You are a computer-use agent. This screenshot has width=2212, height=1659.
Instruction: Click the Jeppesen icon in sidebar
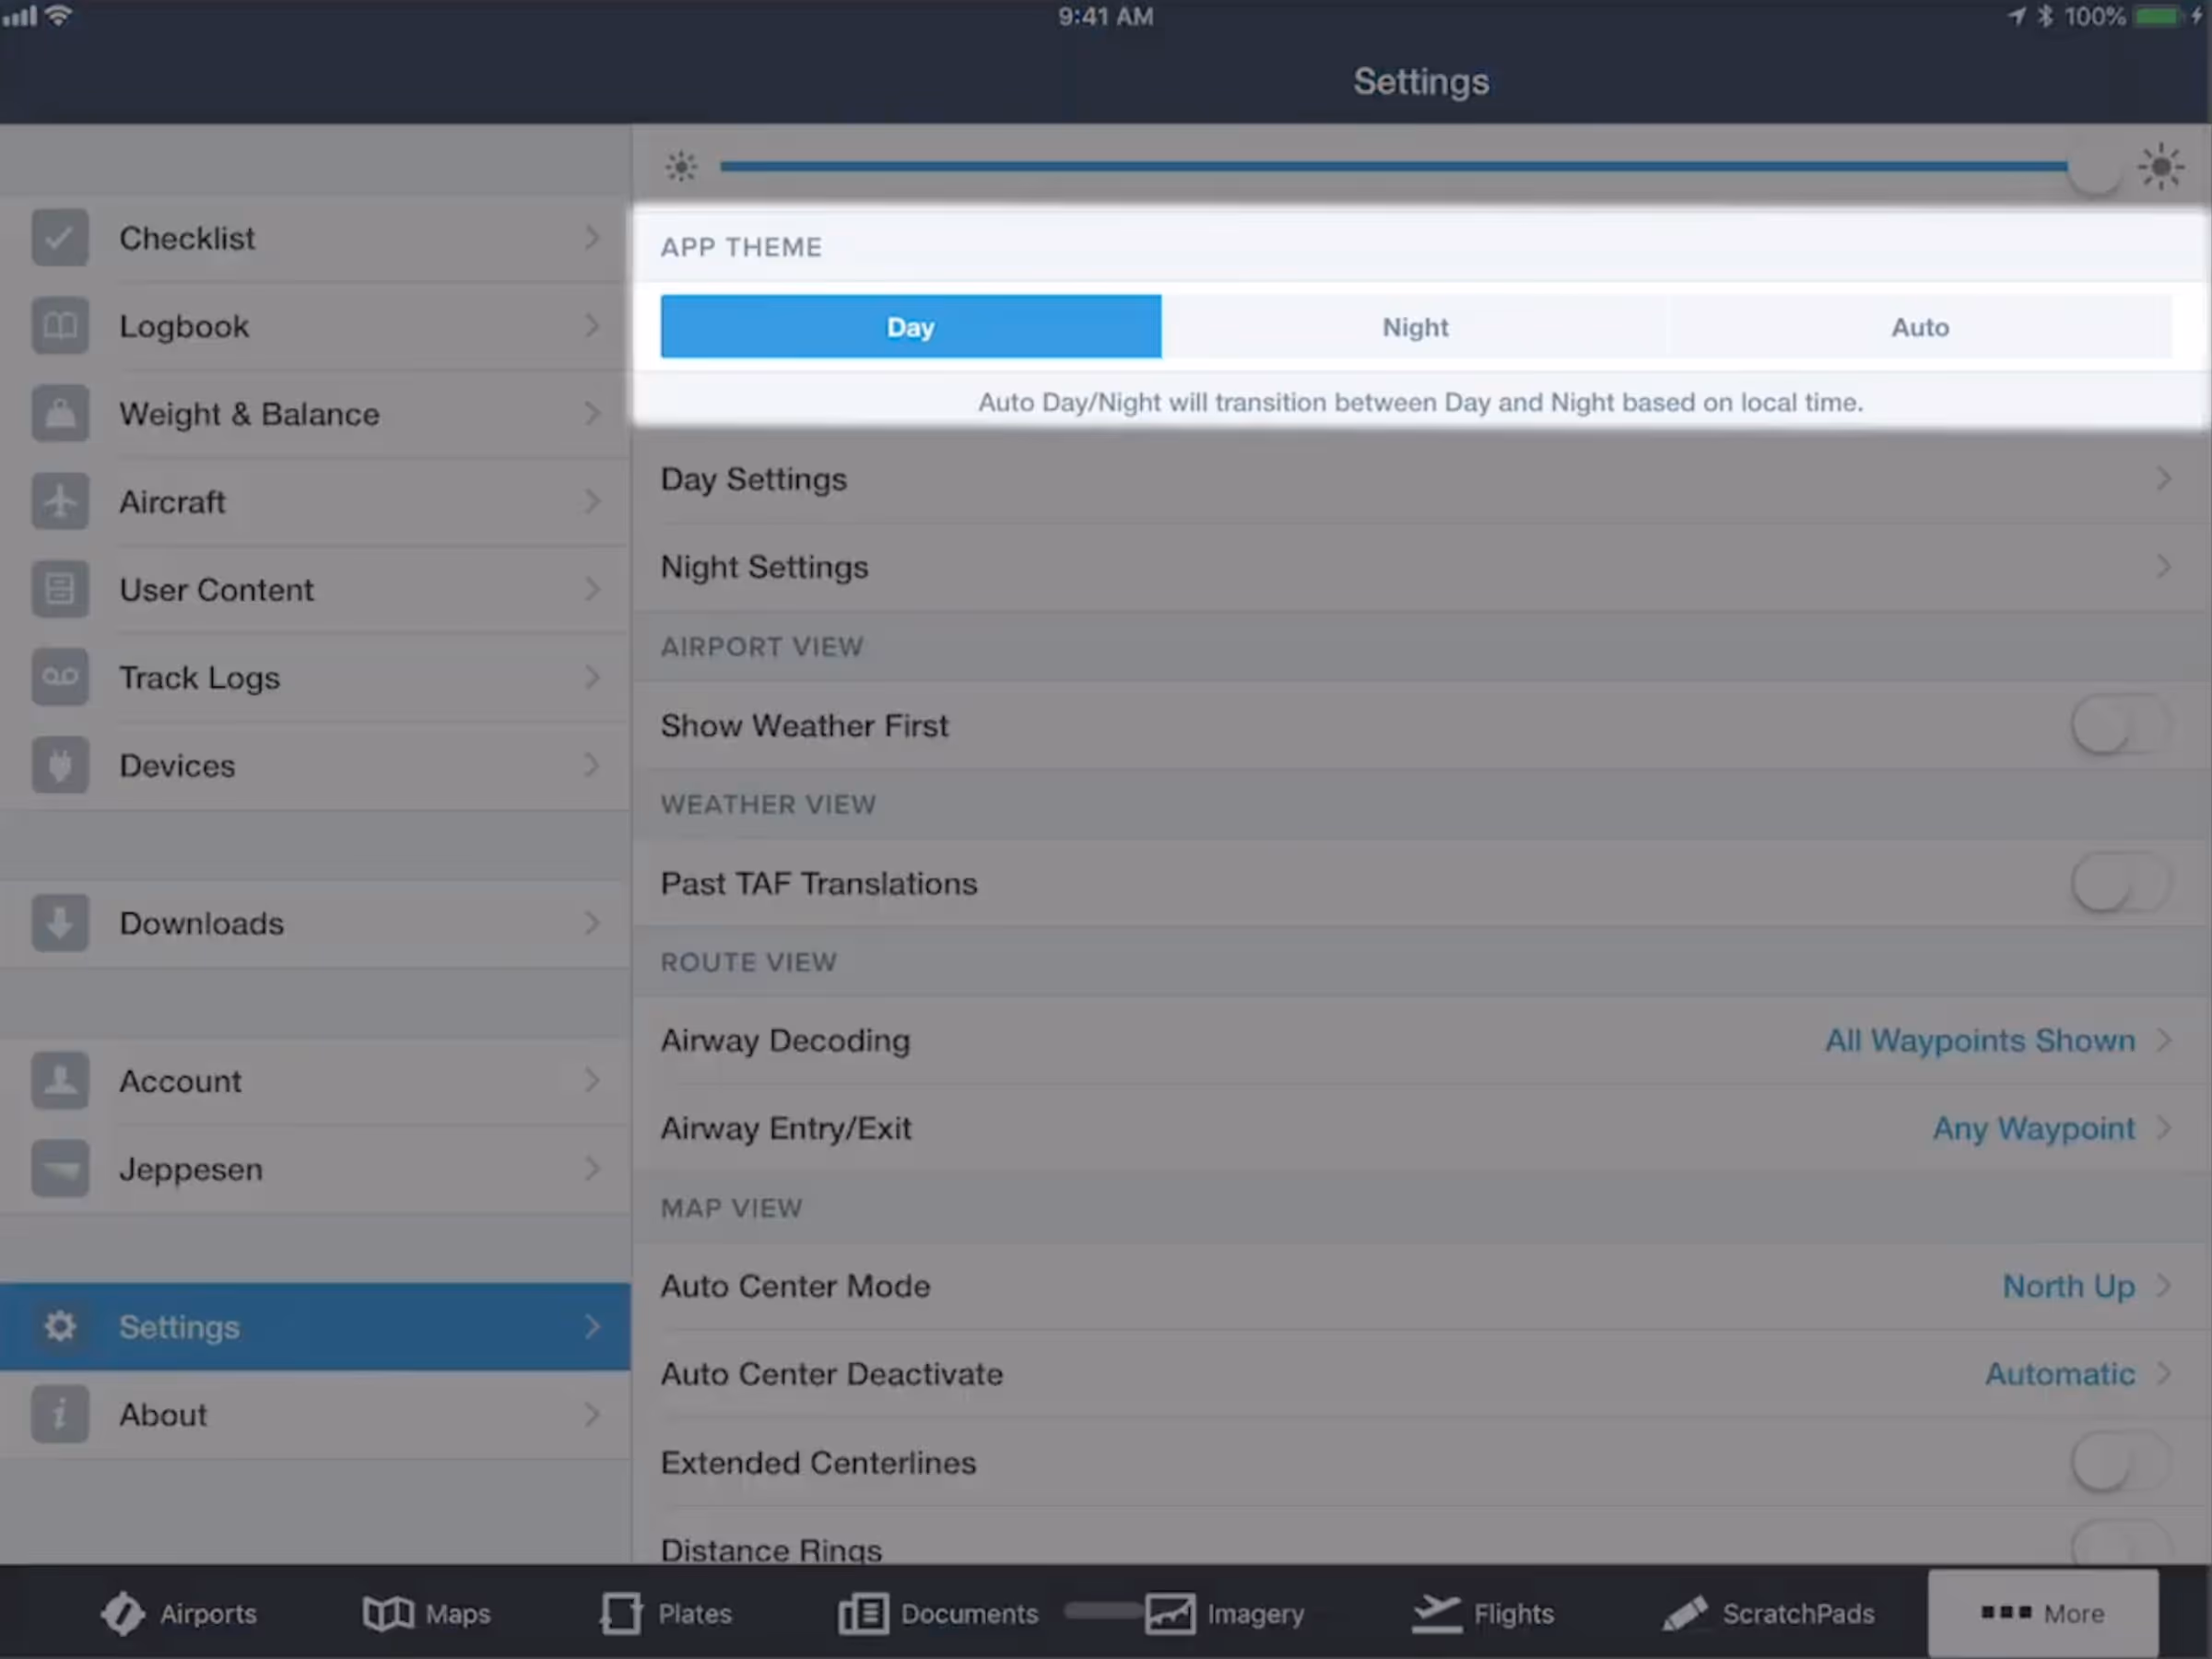(60, 1168)
